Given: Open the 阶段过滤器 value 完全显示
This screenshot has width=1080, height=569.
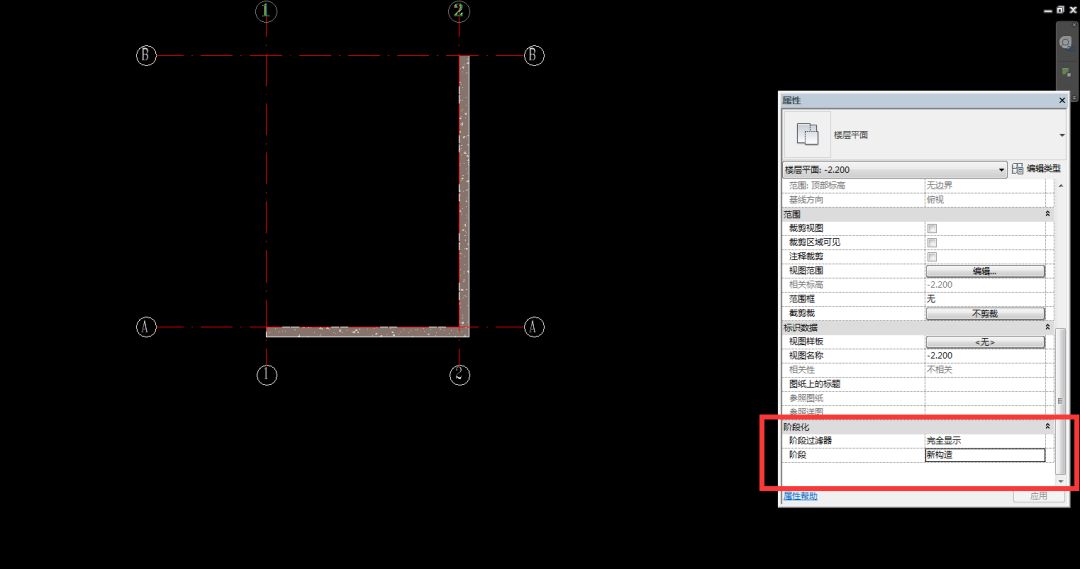Looking at the screenshot, I should point(985,441).
